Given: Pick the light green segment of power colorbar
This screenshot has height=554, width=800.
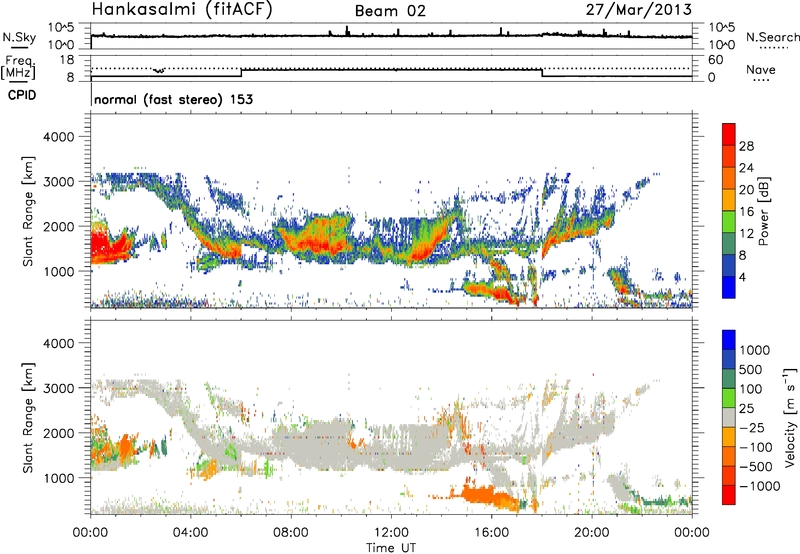Looking at the screenshot, I should 729,222.
